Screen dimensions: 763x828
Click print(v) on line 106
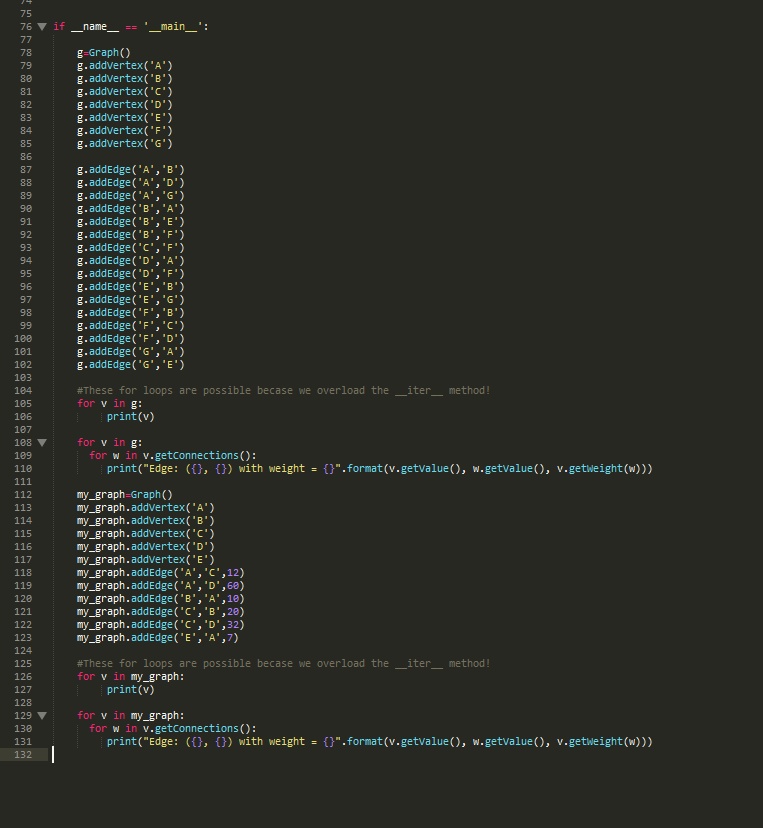click(x=130, y=417)
